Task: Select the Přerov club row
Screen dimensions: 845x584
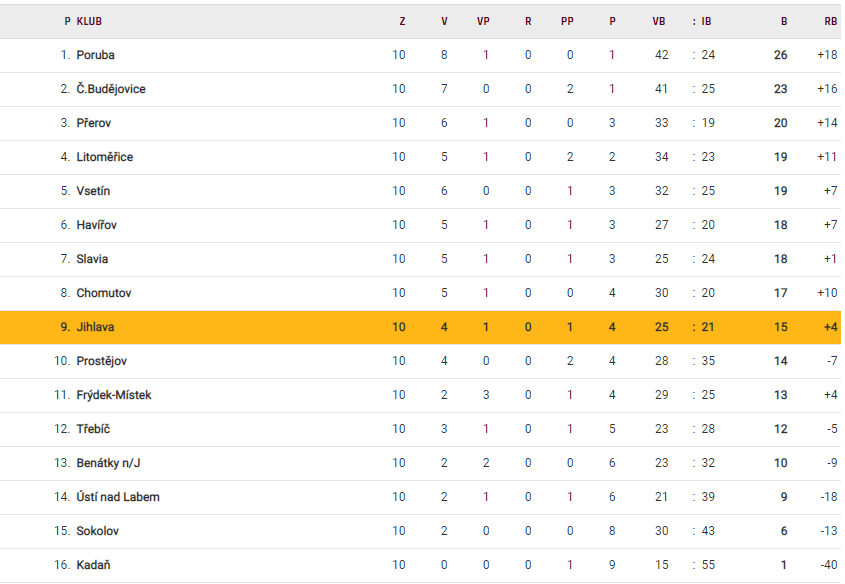Action: tap(95, 123)
